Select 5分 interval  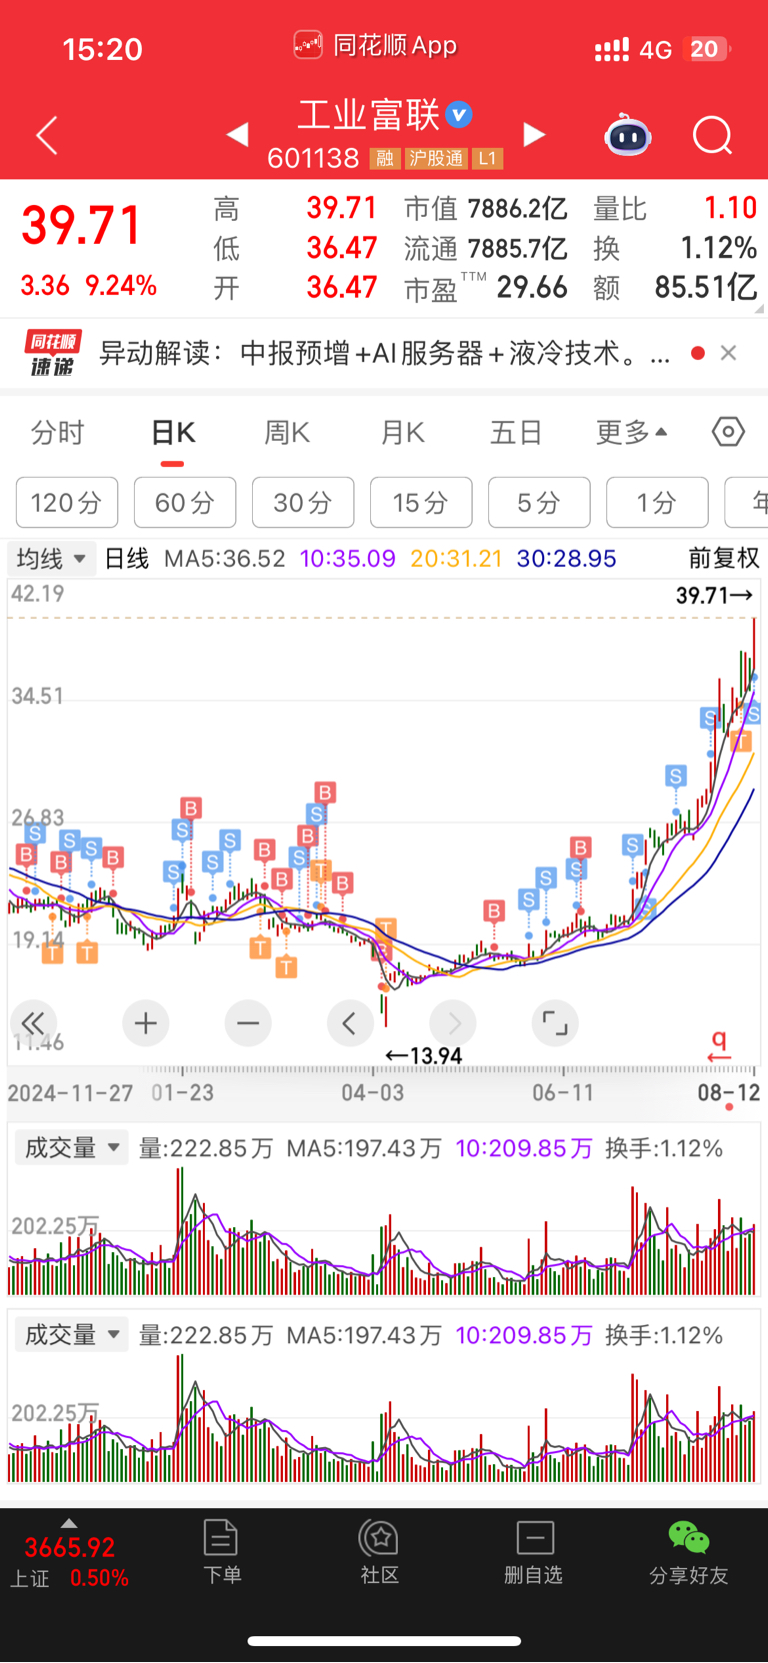pos(539,502)
